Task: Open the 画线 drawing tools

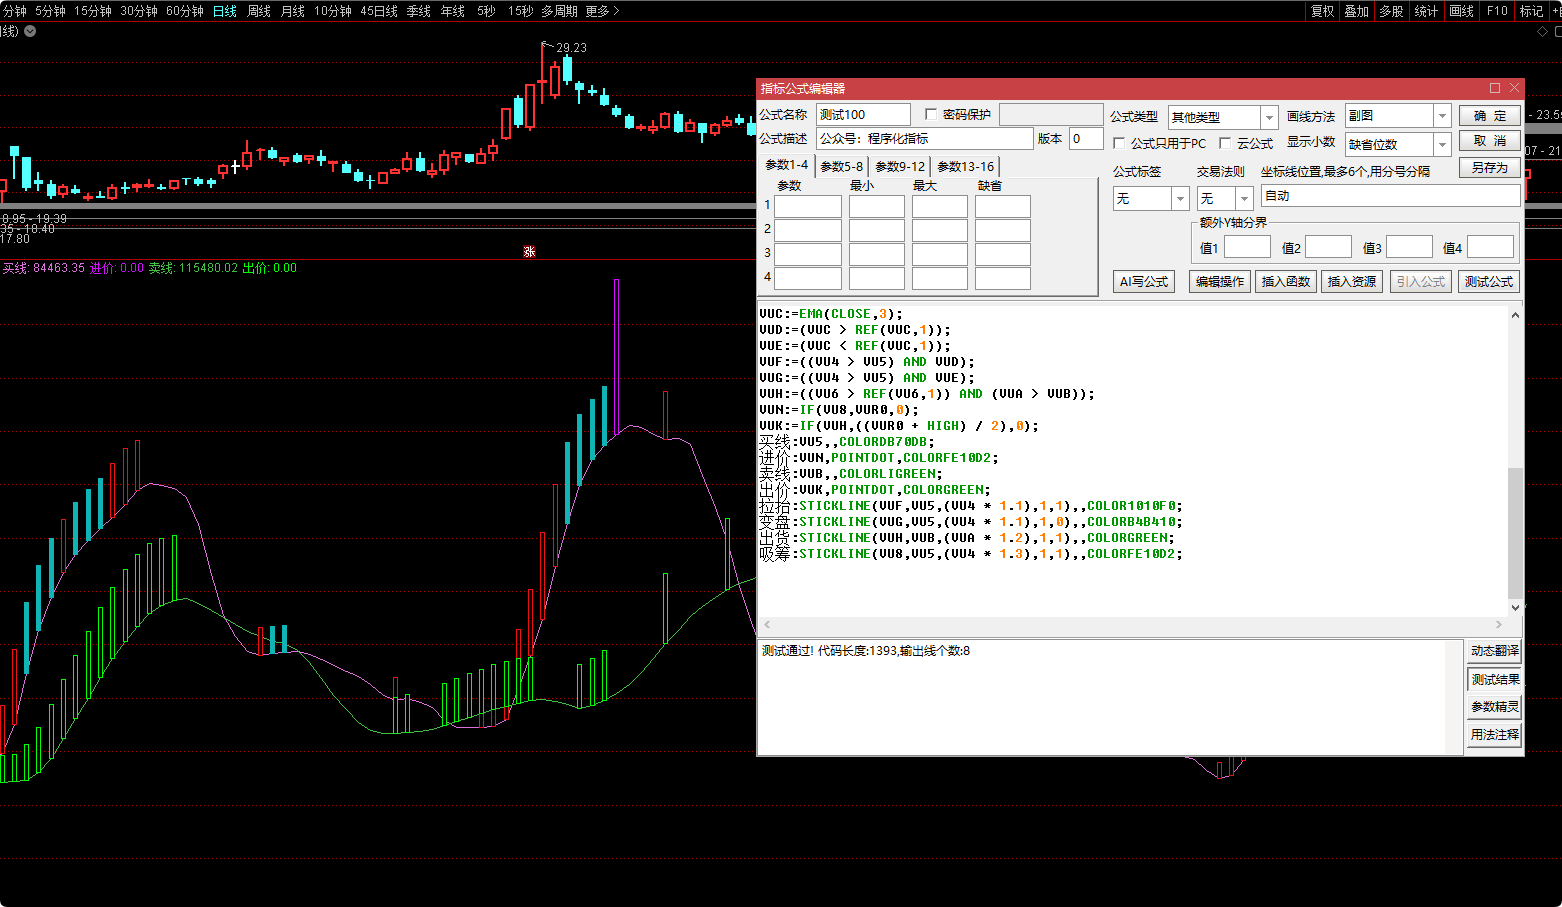Action: pyautogui.click(x=1461, y=11)
